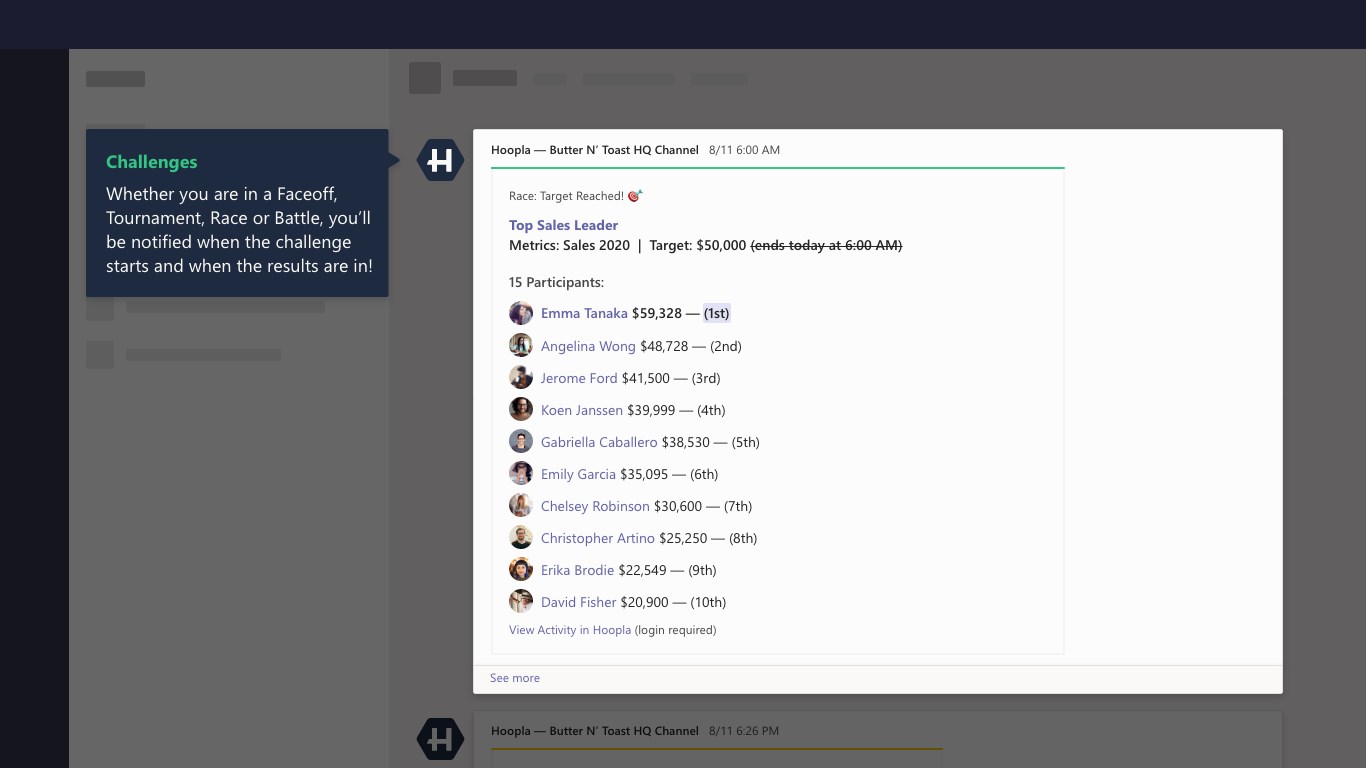Click Angelina Wong's avatar

pyautogui.click(x=521, y=345)
